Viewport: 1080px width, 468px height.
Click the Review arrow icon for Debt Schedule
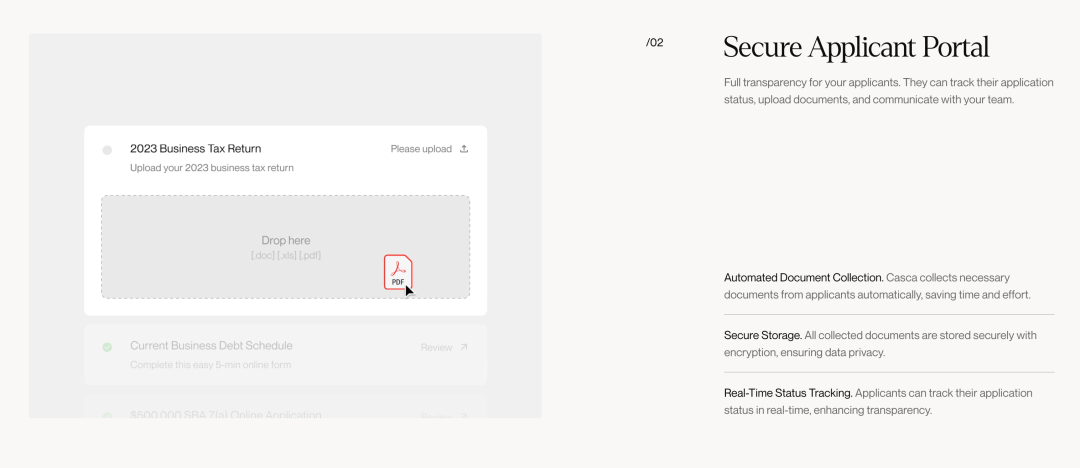click(464, 347)
